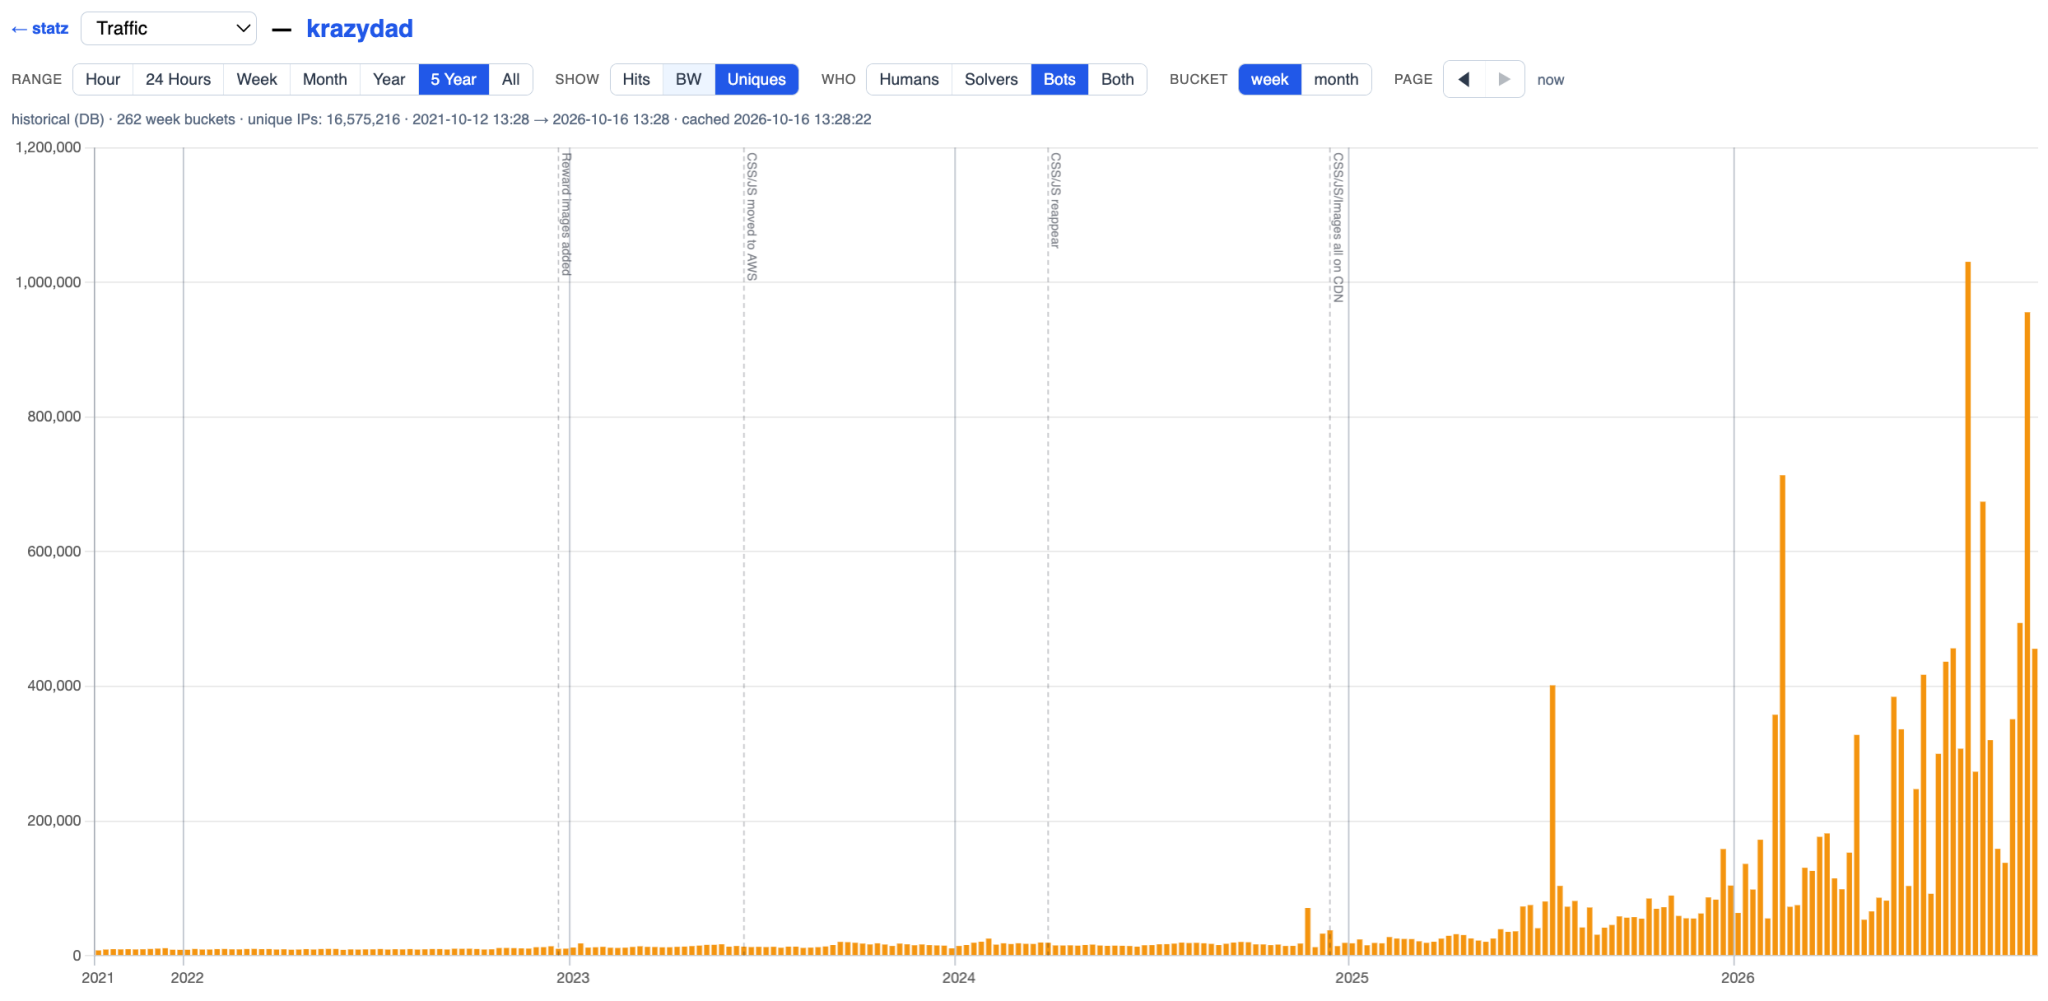Screen dimensions: 2048x1001
Task: Show Hits metric
Action: coord(636,80)
